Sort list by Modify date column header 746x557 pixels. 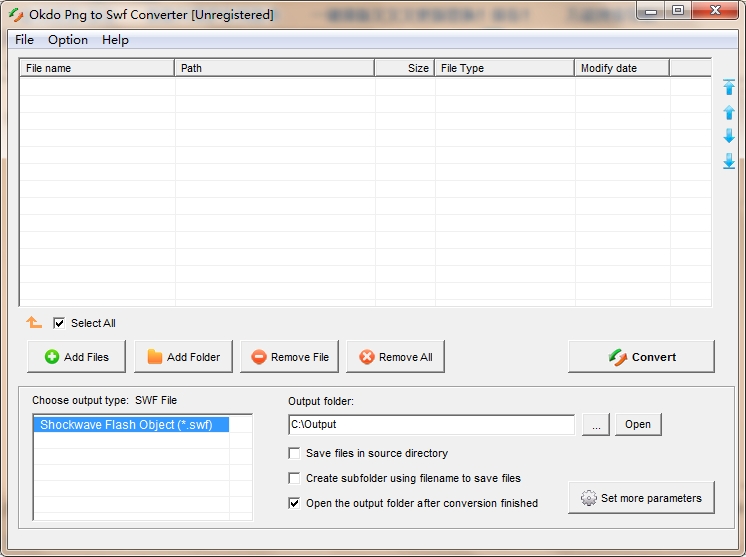tap(622, 68)
